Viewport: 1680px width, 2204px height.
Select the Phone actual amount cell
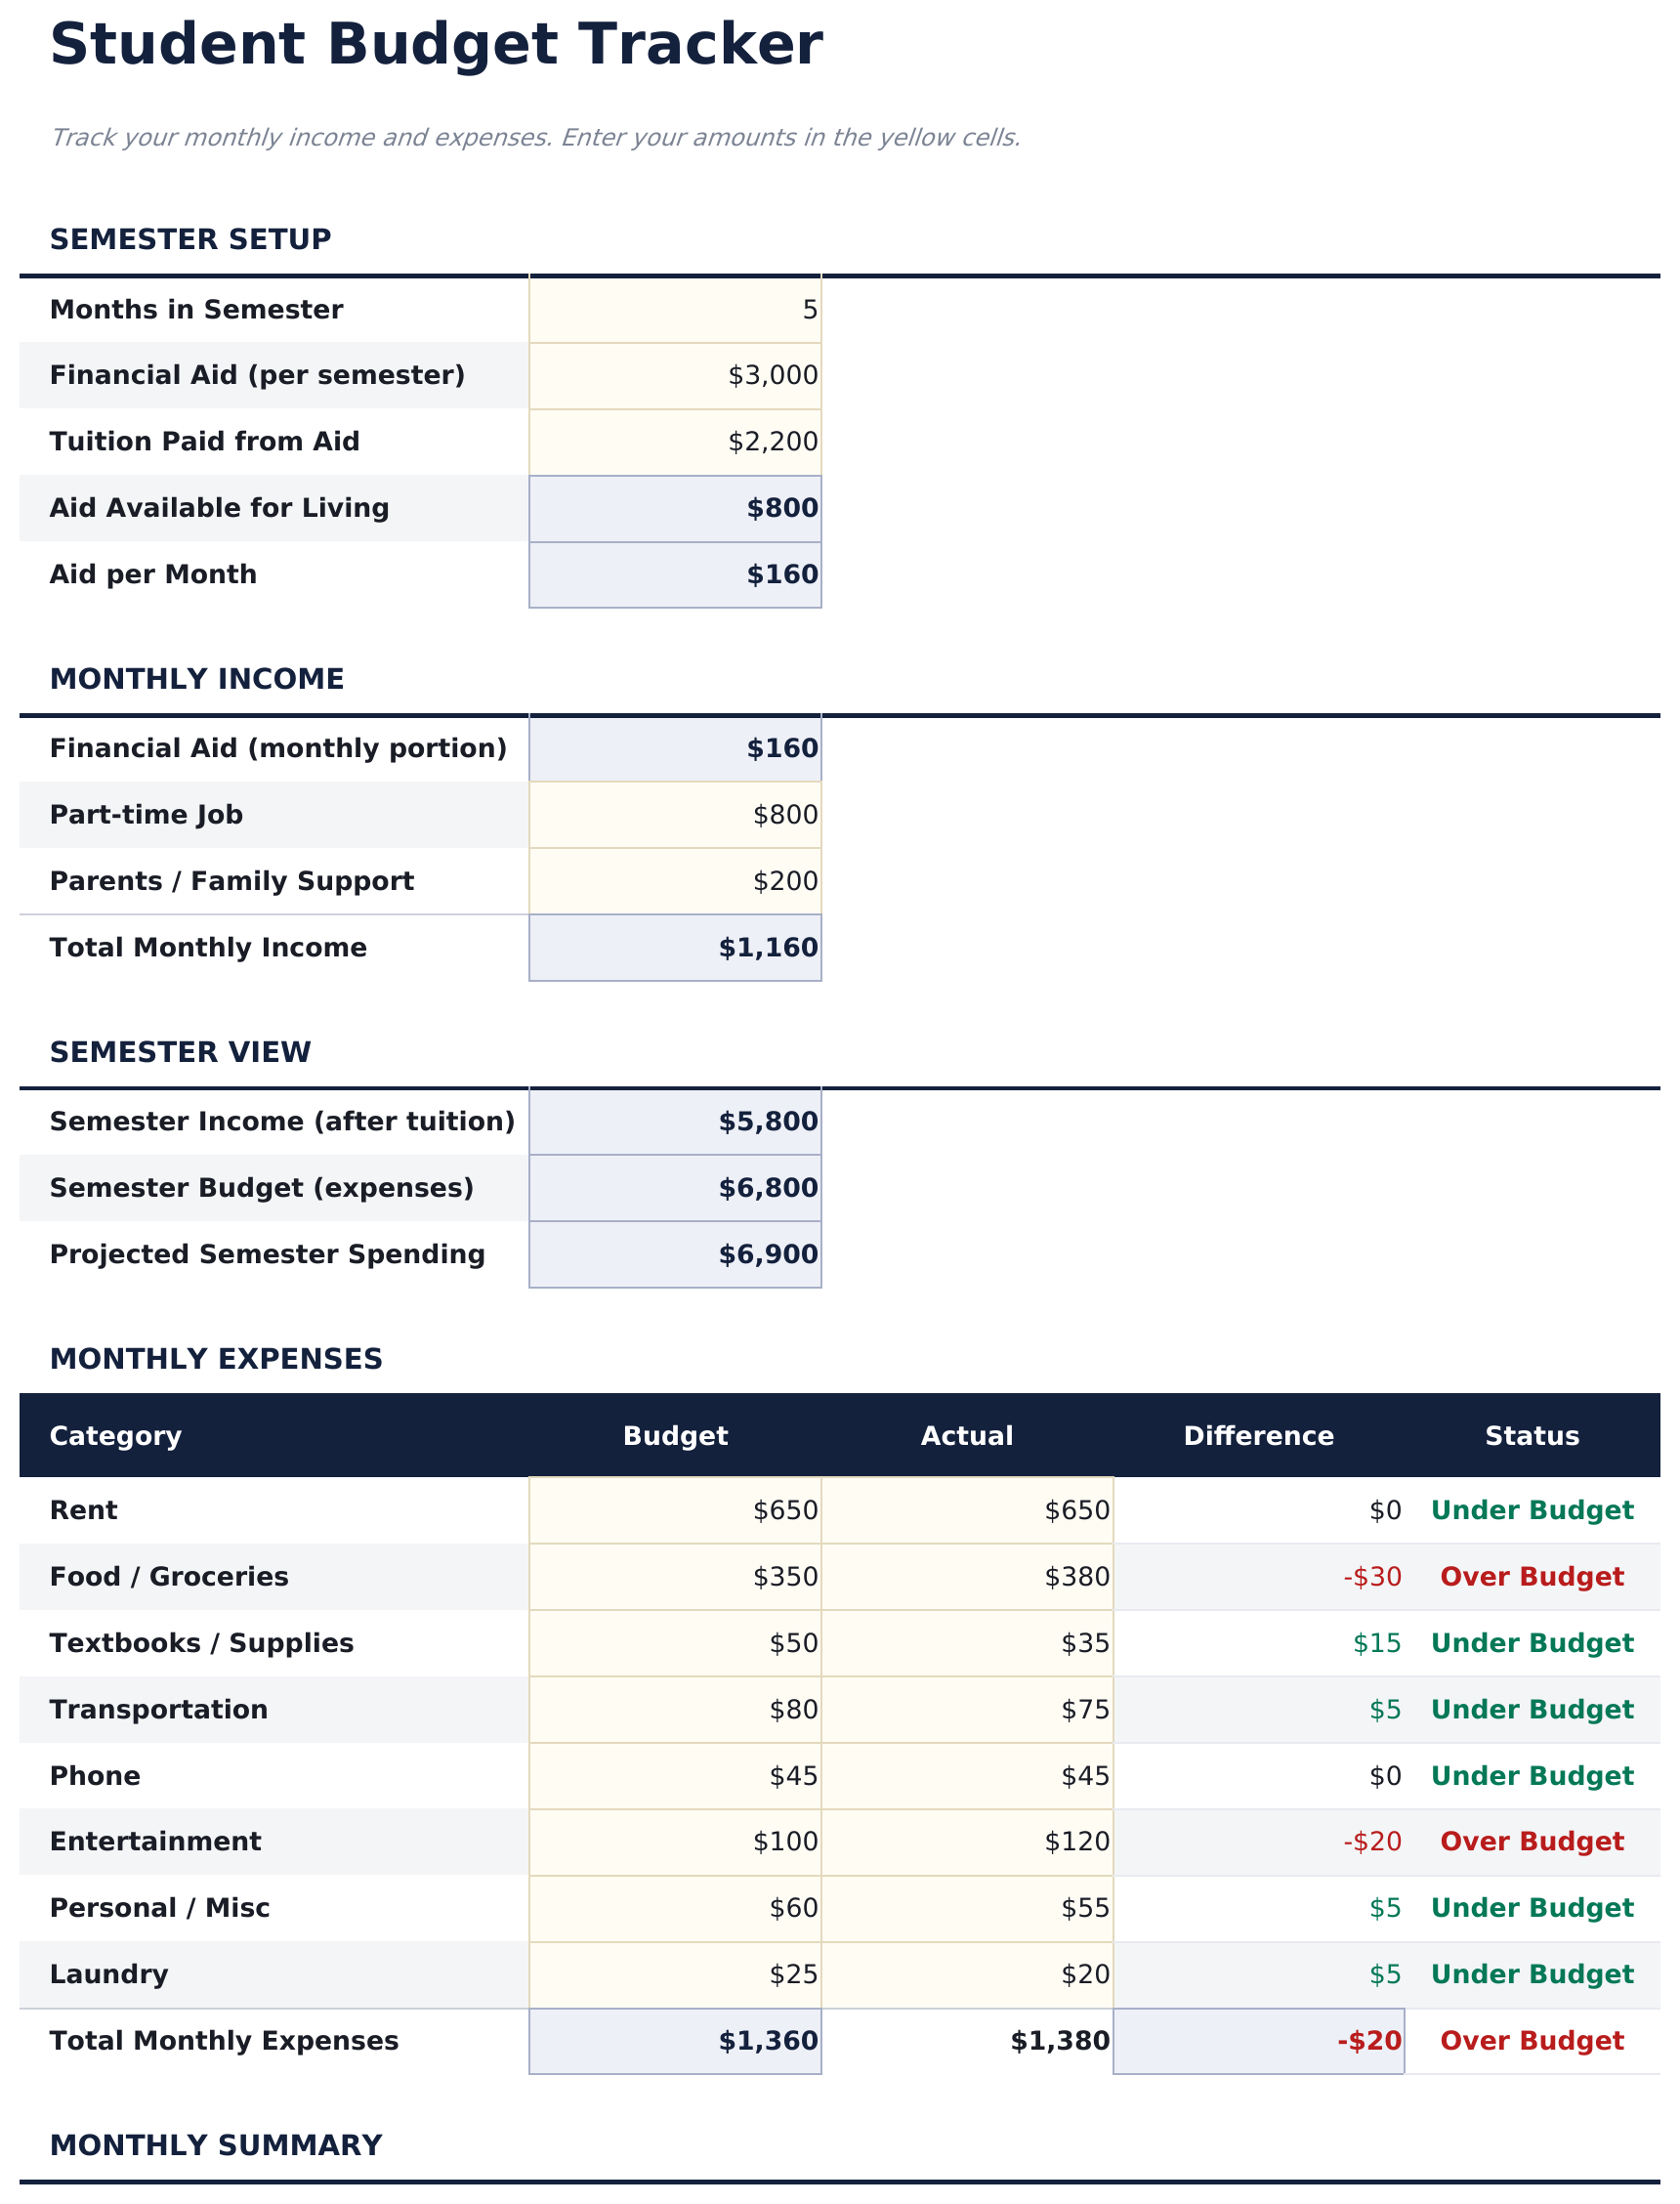pos(967,1776)
